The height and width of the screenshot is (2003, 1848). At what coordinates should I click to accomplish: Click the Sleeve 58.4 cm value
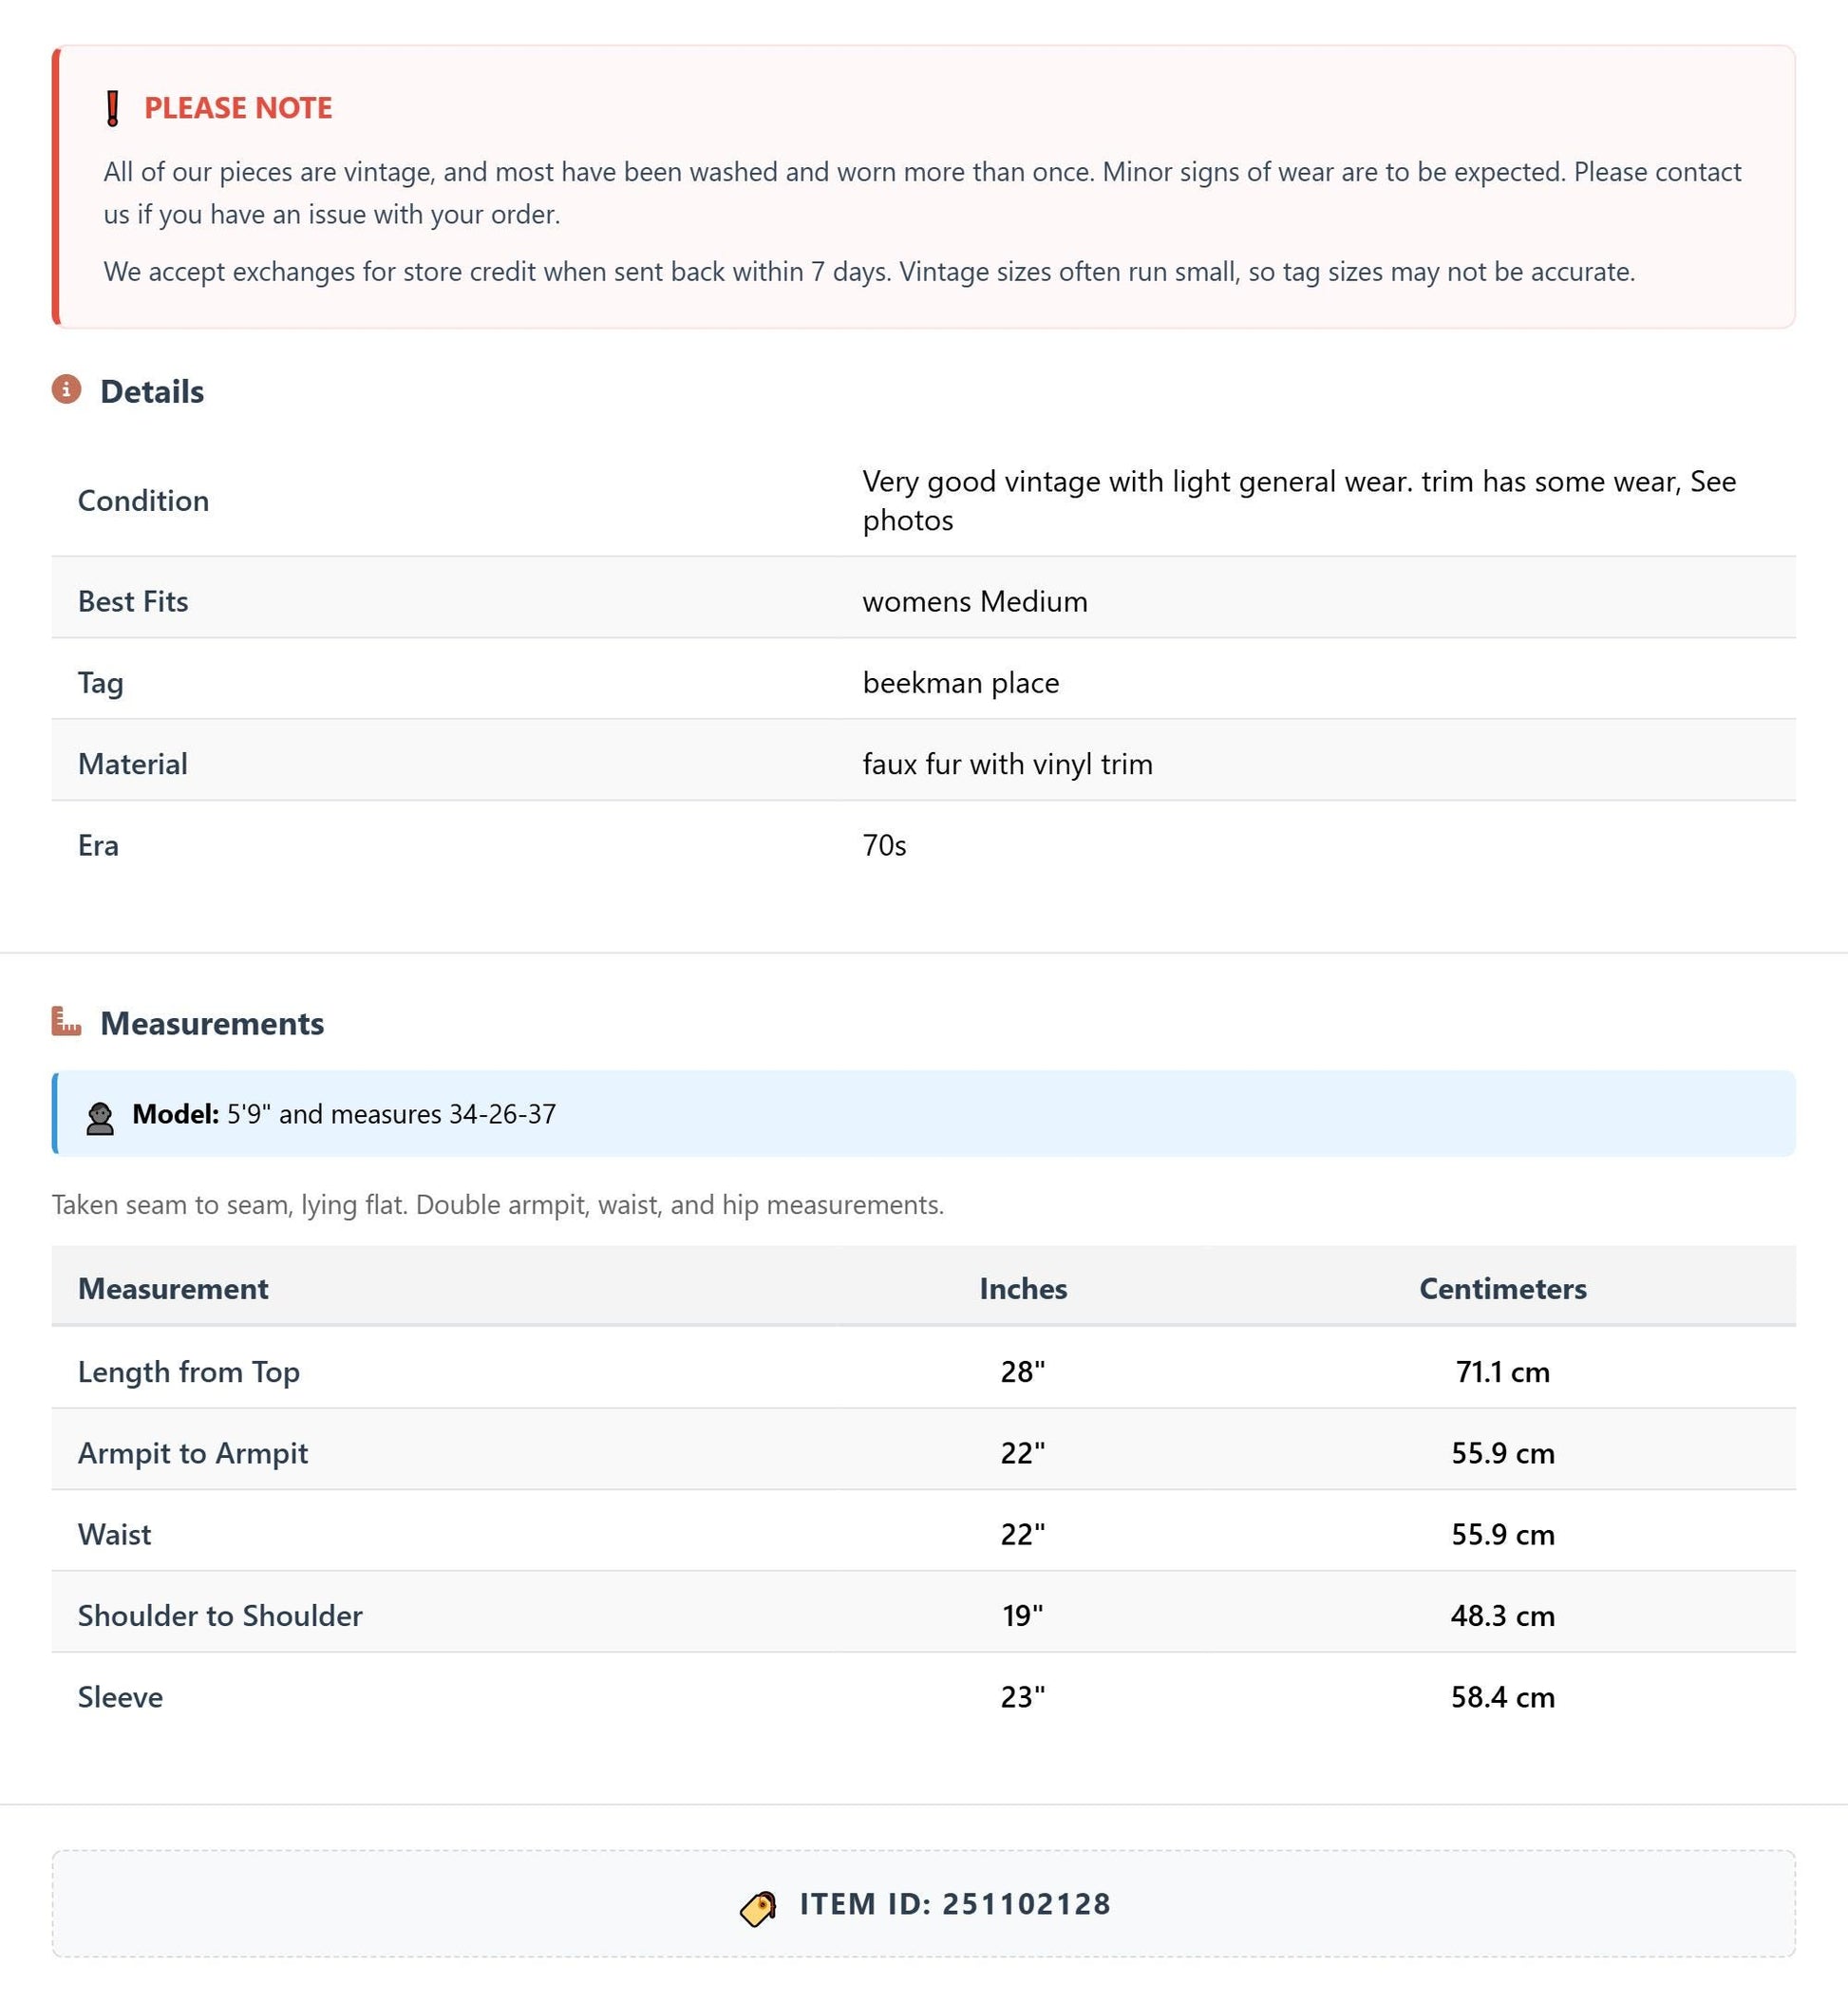[x=1503, y=1697]
